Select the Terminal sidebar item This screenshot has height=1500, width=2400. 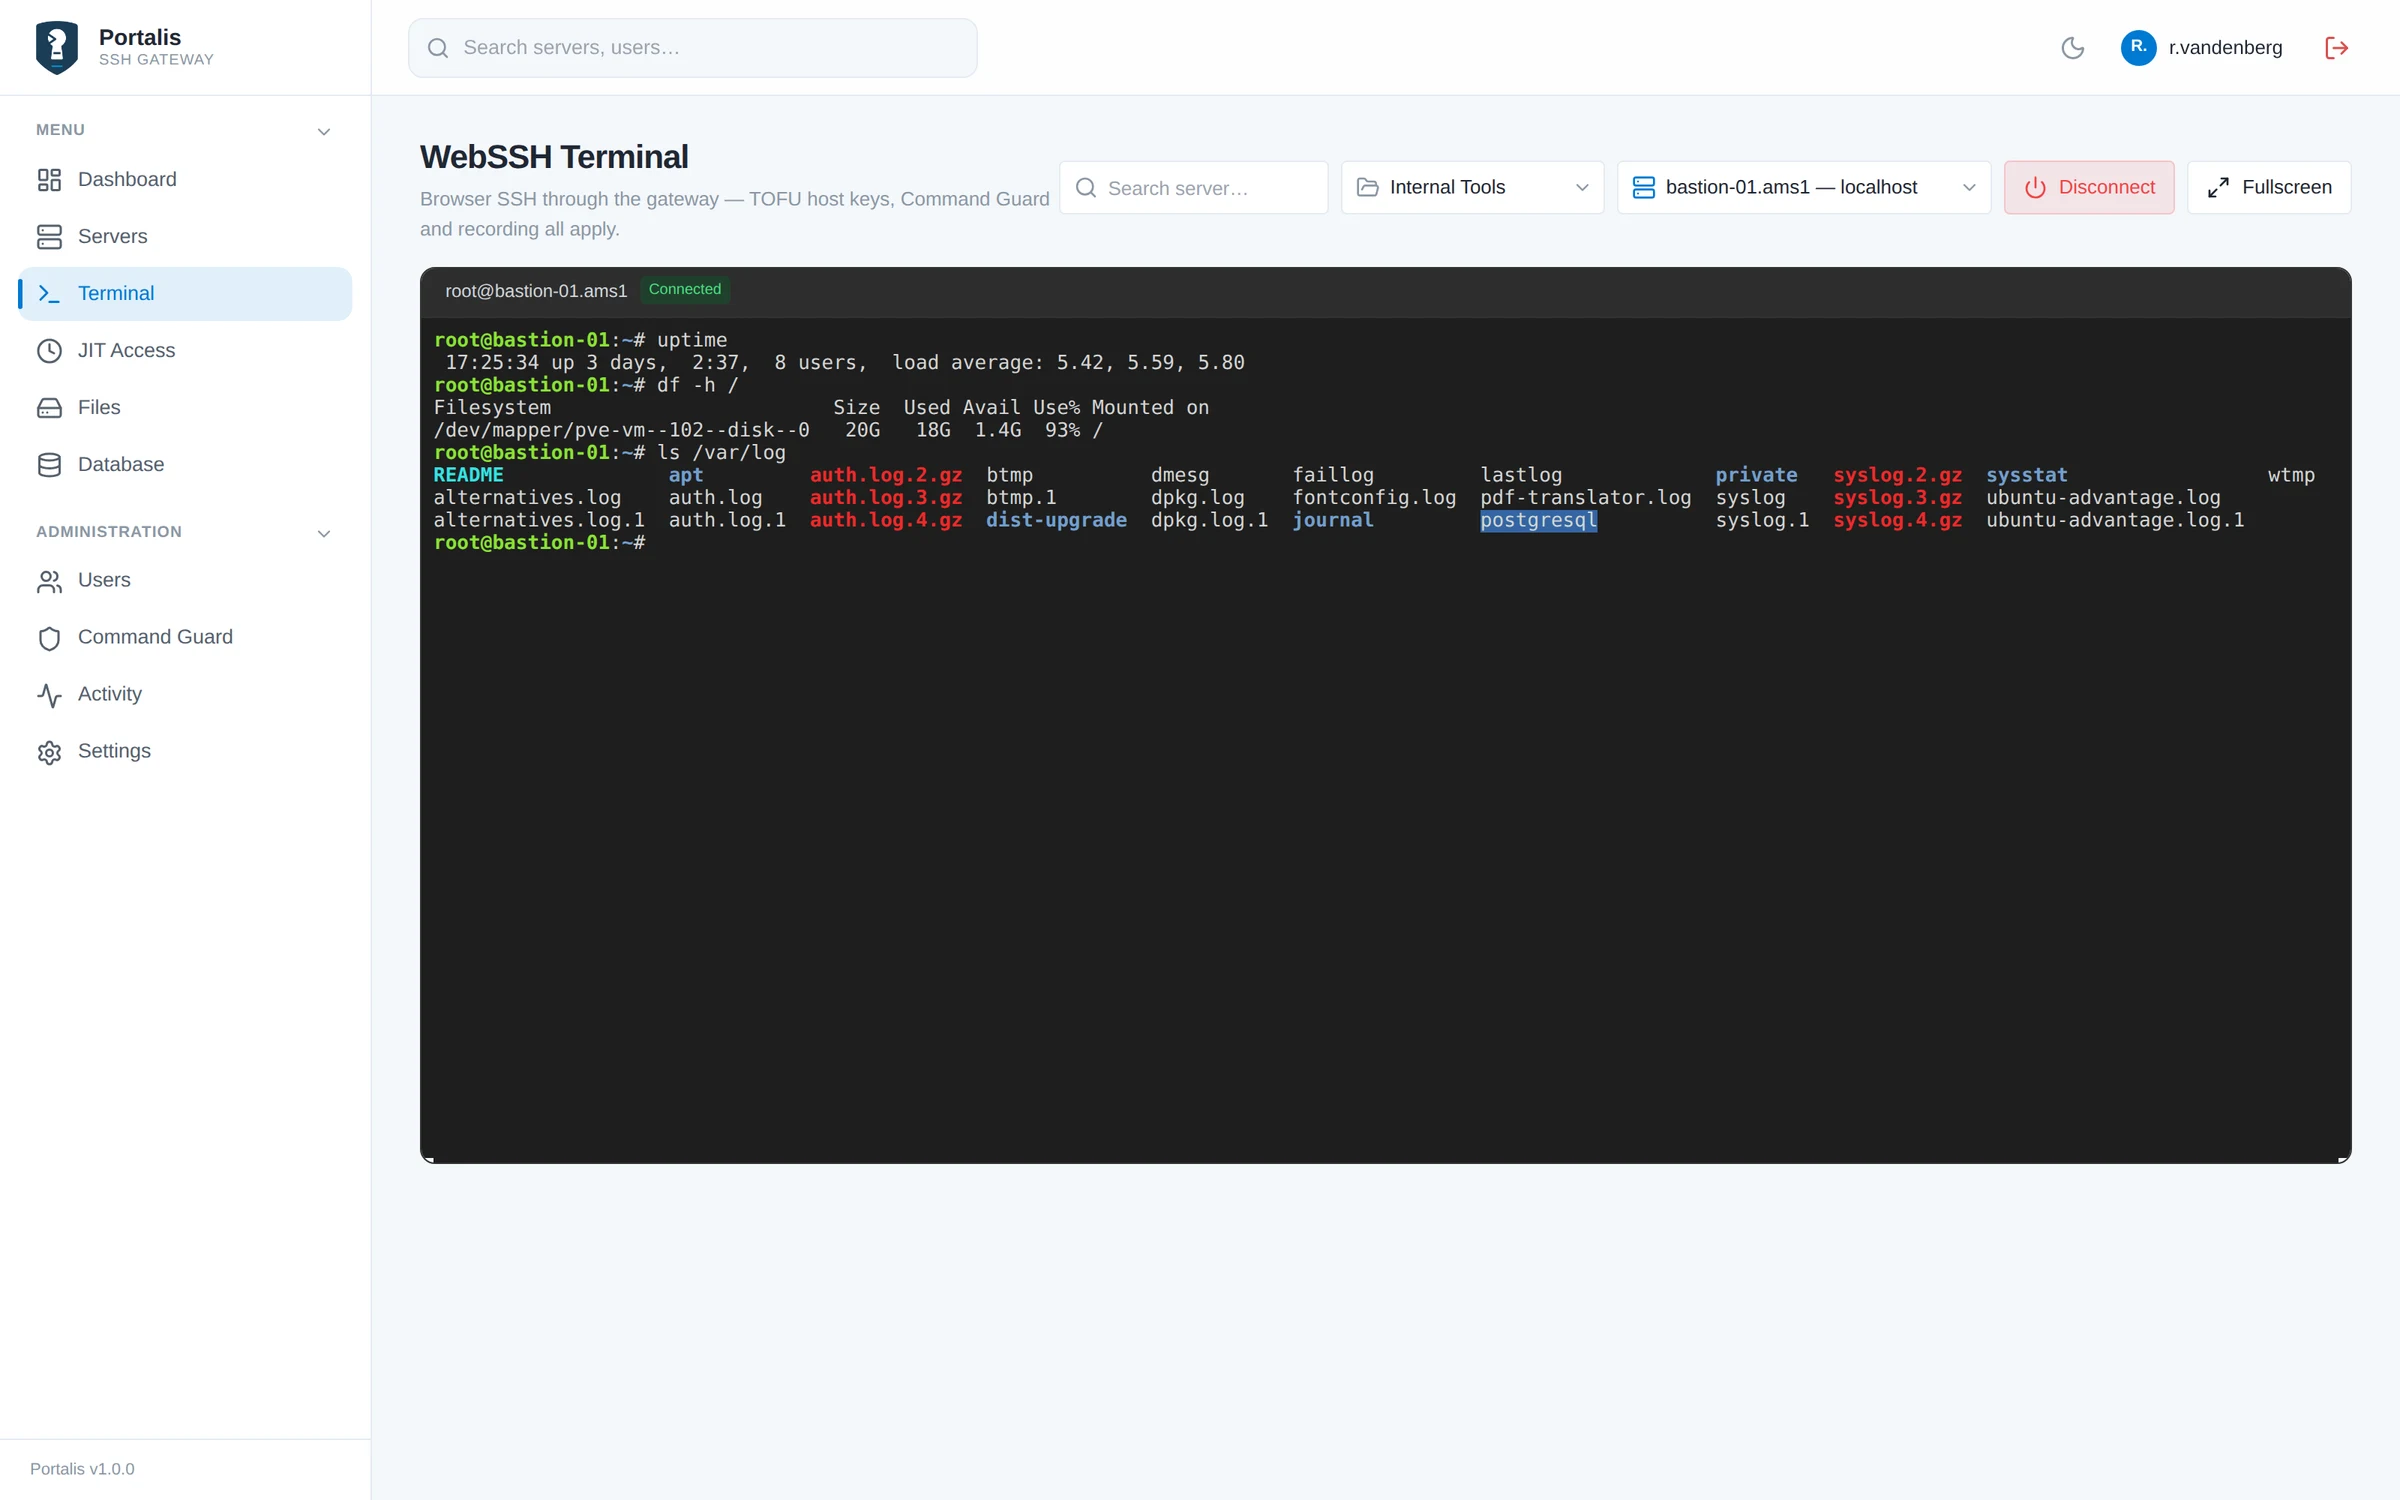pos(185,293)
